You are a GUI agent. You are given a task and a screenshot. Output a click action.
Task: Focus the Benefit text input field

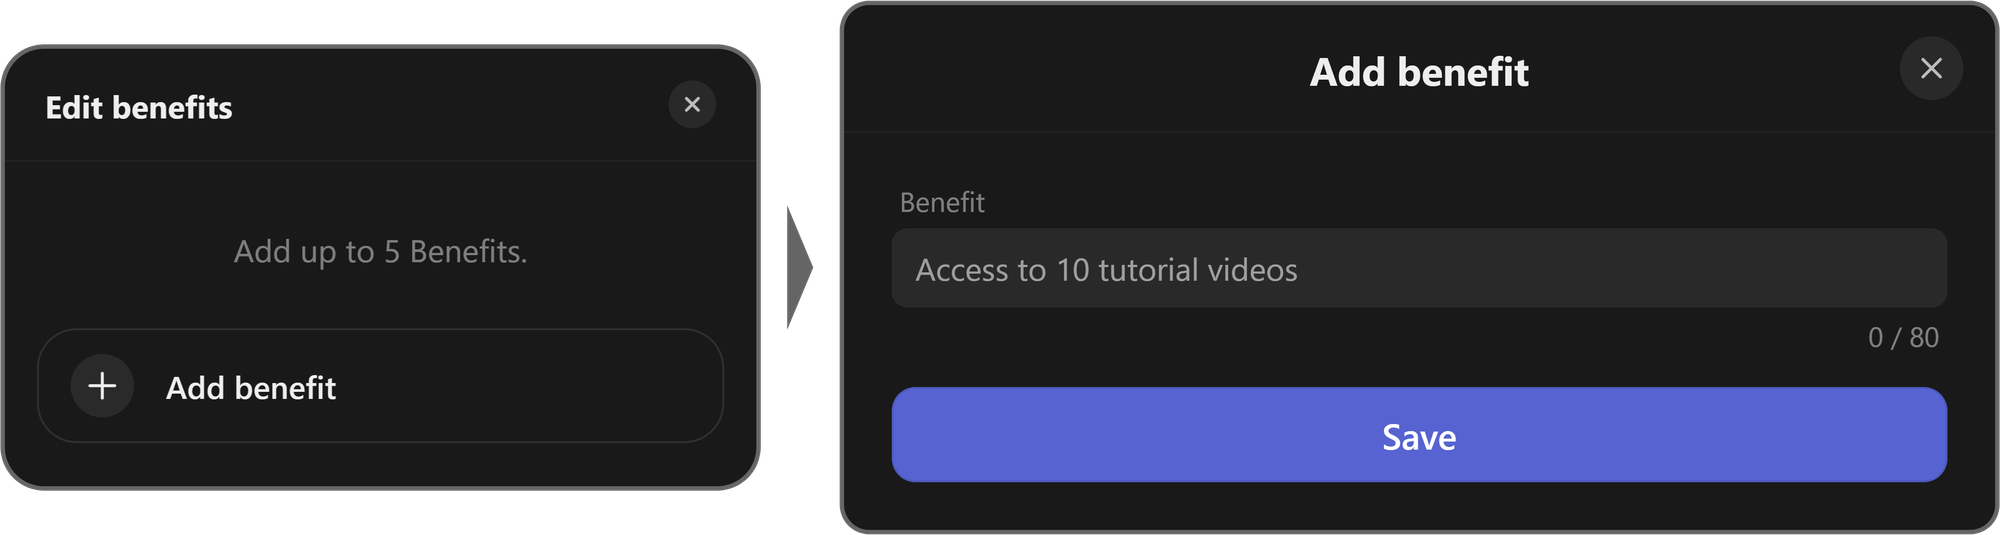click(1419, 268)
